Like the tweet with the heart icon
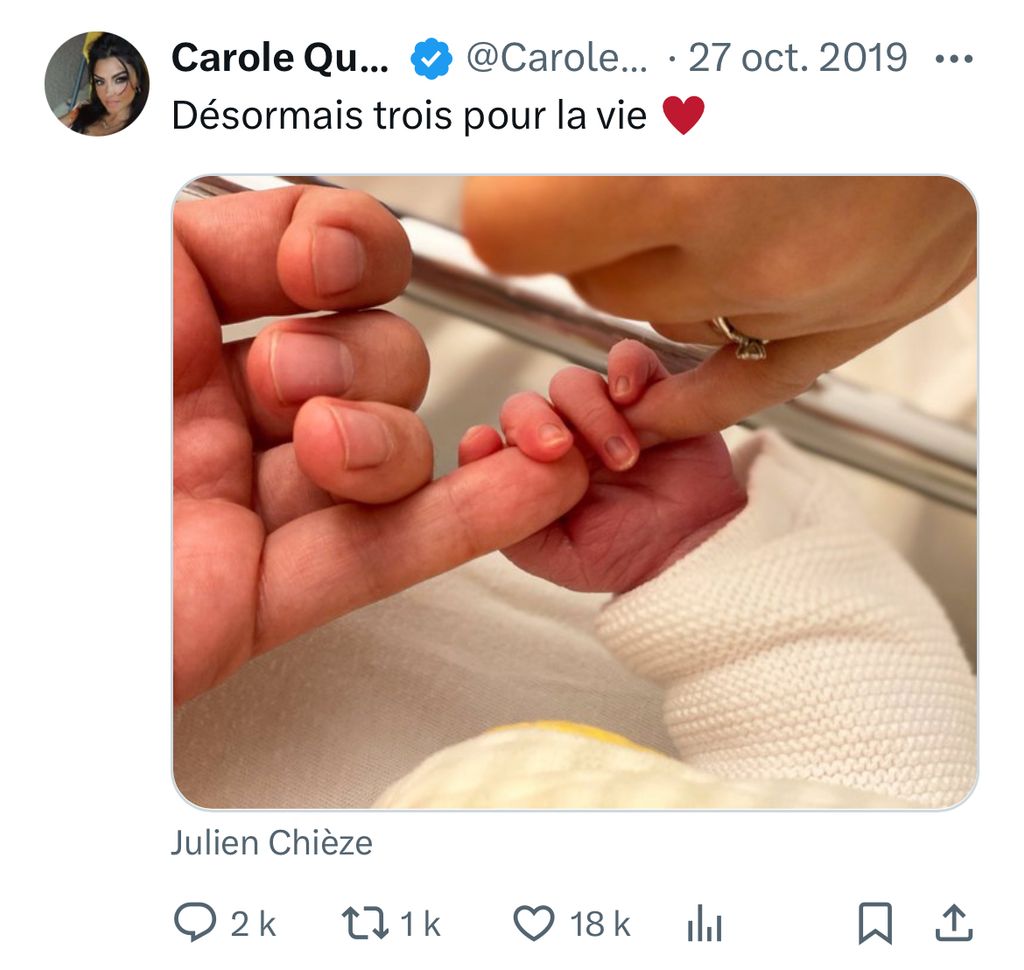The width and height of the screenshot is (1024, 970). (x=534, y=923)
